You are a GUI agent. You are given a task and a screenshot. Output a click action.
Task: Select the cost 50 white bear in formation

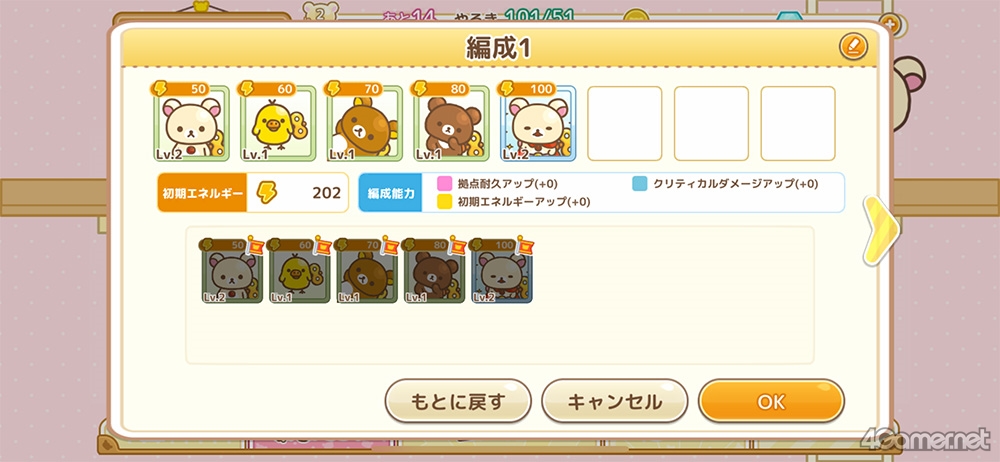pyautogui.click(x=191, y=123)
